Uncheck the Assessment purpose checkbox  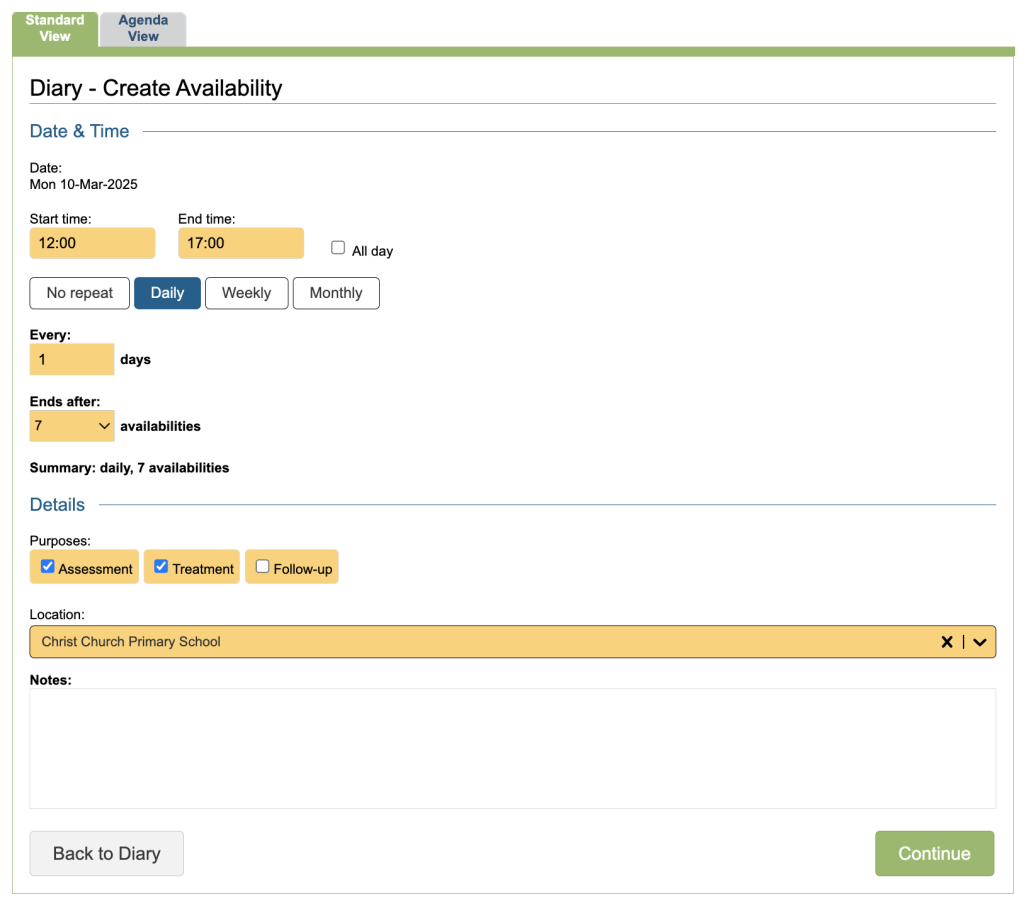point(47,566)
